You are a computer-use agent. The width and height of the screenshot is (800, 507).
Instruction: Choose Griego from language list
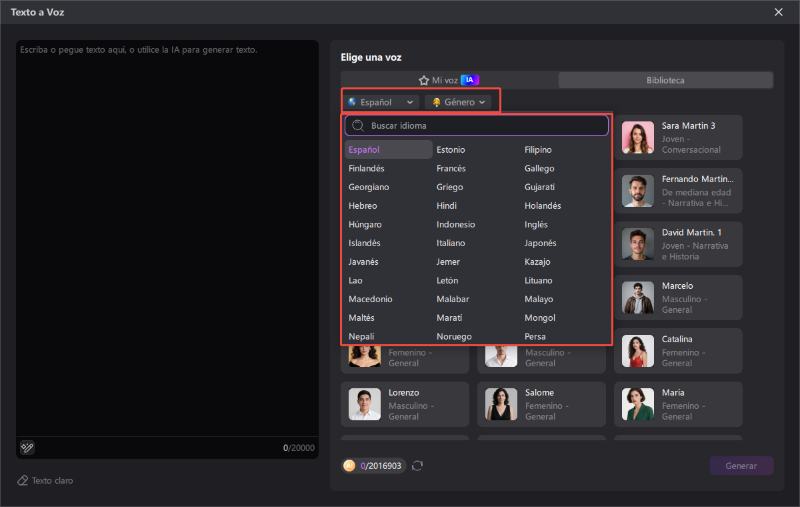449,187
